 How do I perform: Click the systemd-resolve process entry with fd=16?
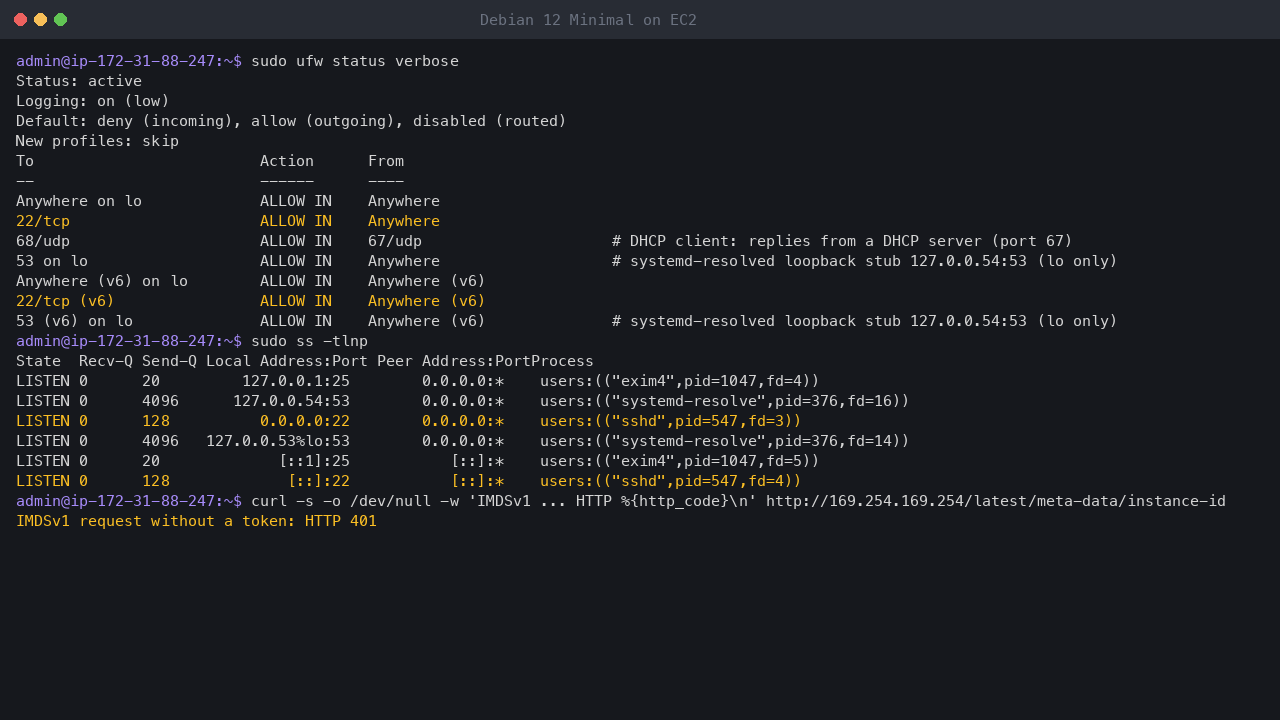725,401
